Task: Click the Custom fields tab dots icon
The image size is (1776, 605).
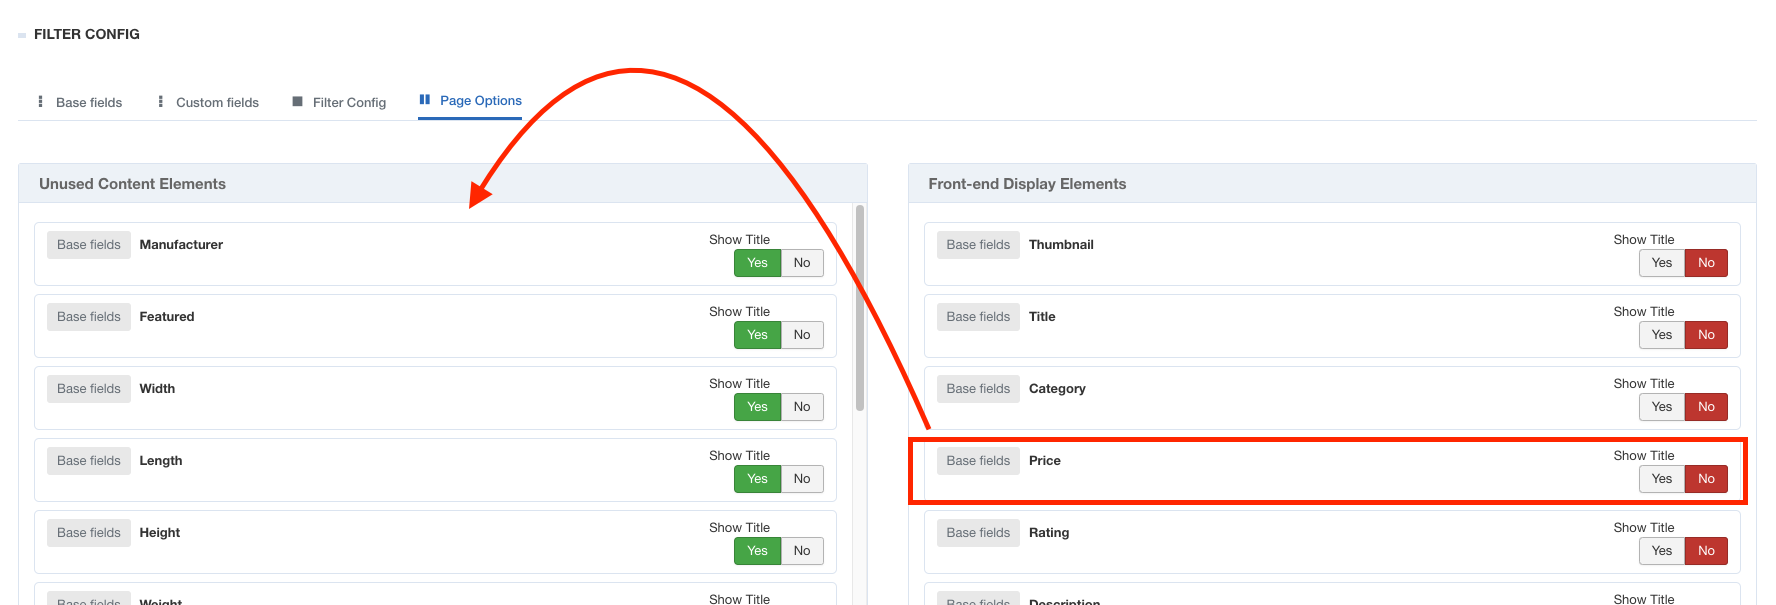Action: (160, 102)
